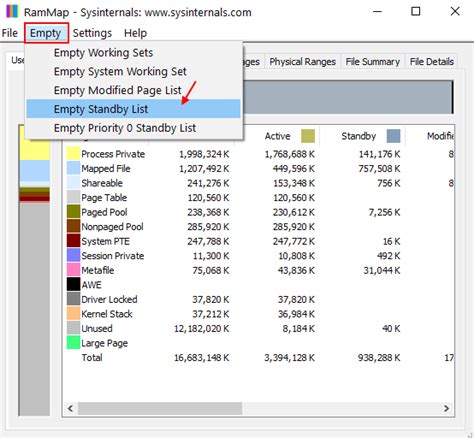The width and height of the screenshot is (474, 438).
Task: Click the Active column olive color swatch
Action: [x=308, y=136]
